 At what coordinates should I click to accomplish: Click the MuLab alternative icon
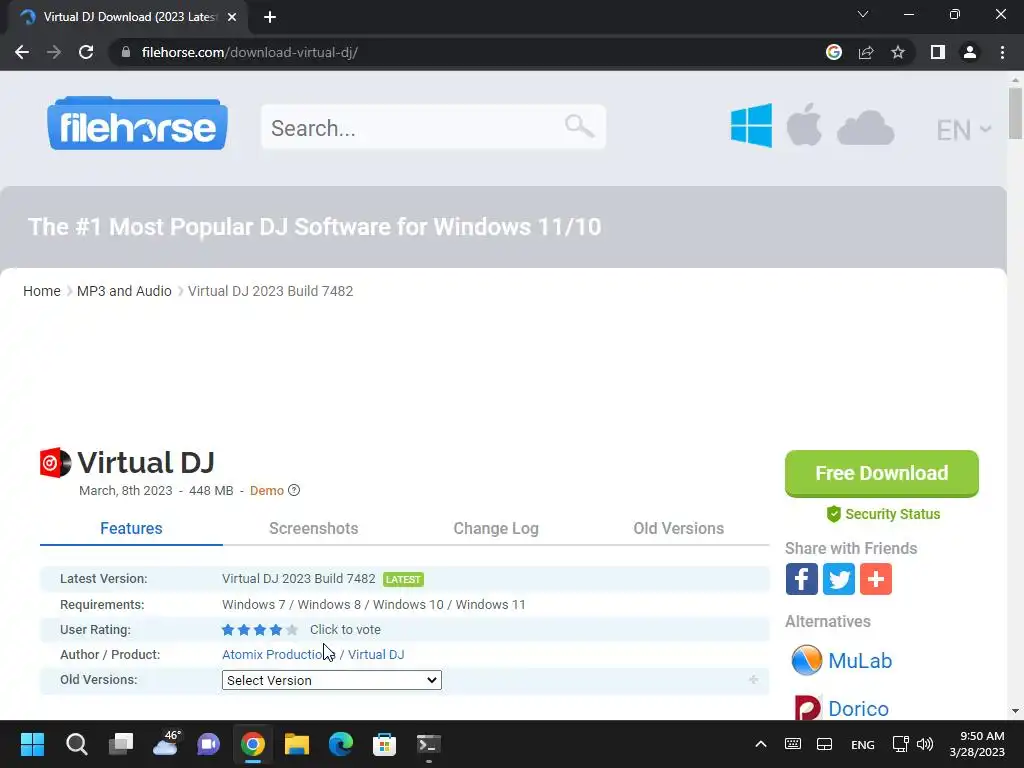pos(807,660)
